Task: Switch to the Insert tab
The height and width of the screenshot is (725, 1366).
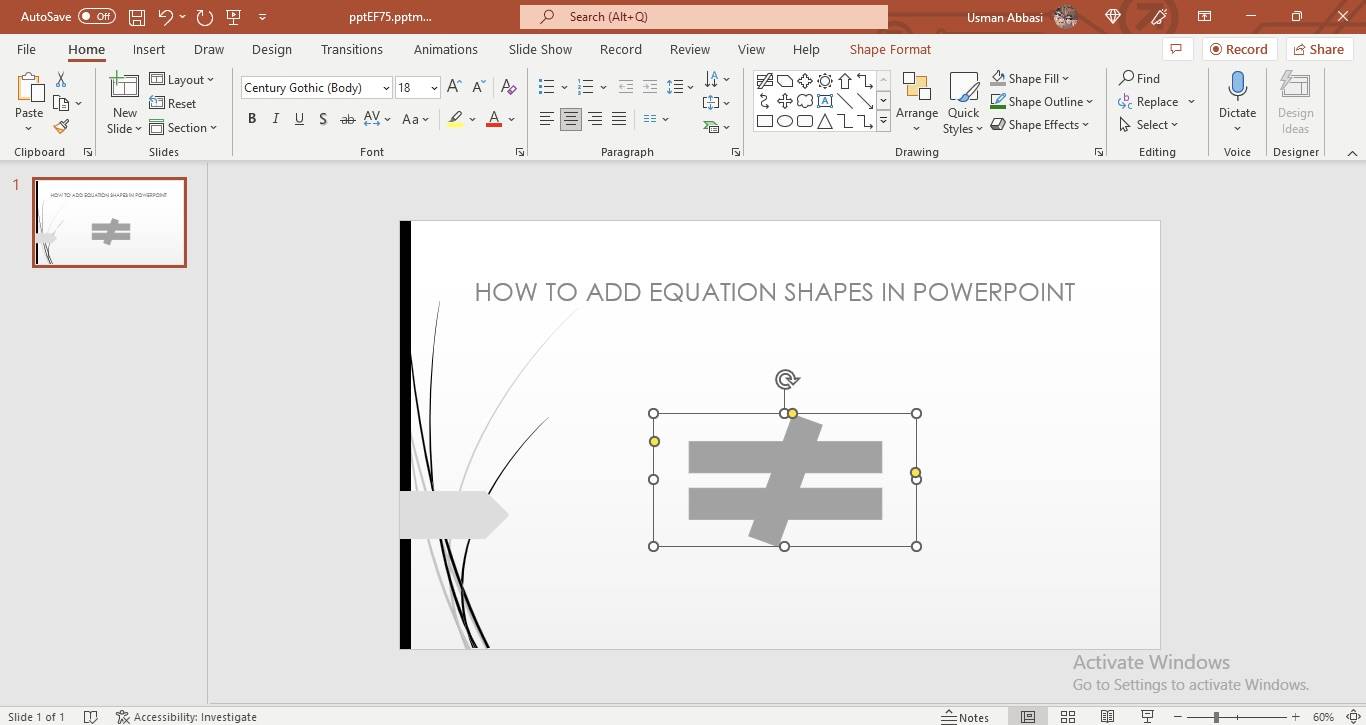Action: point(149,49)
